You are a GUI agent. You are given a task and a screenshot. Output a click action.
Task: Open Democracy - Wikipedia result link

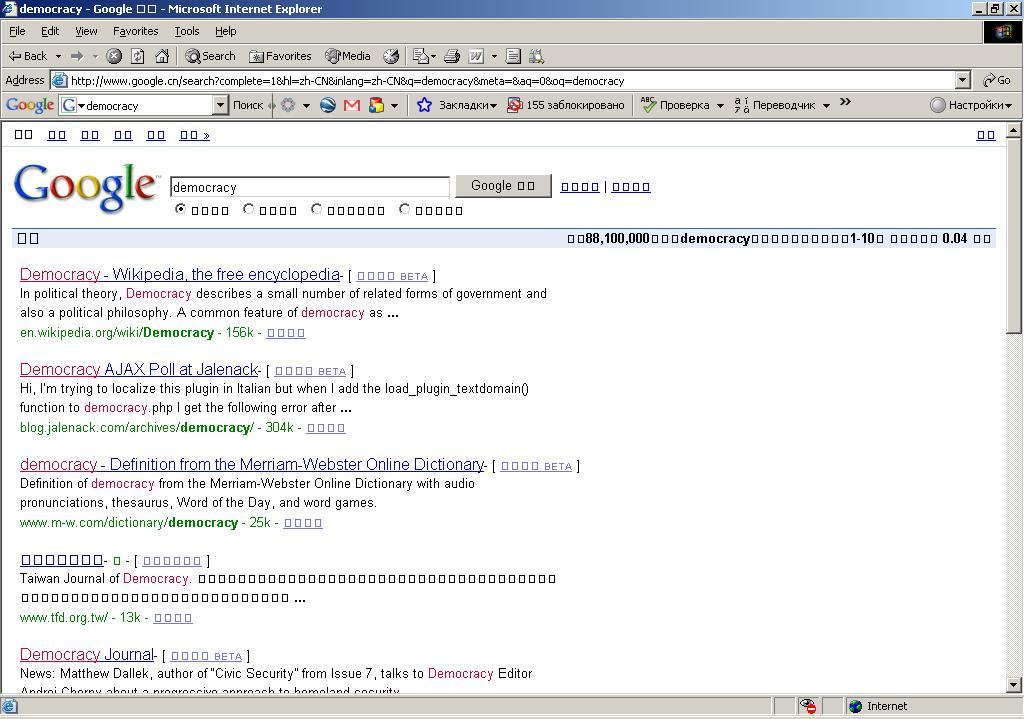pos(180,274)
